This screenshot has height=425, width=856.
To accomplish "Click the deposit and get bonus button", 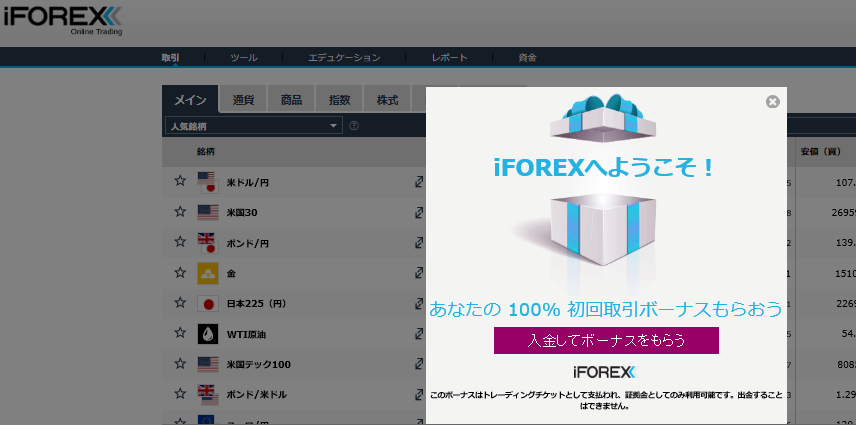I will pyautogui.click(x=606, y=340).
